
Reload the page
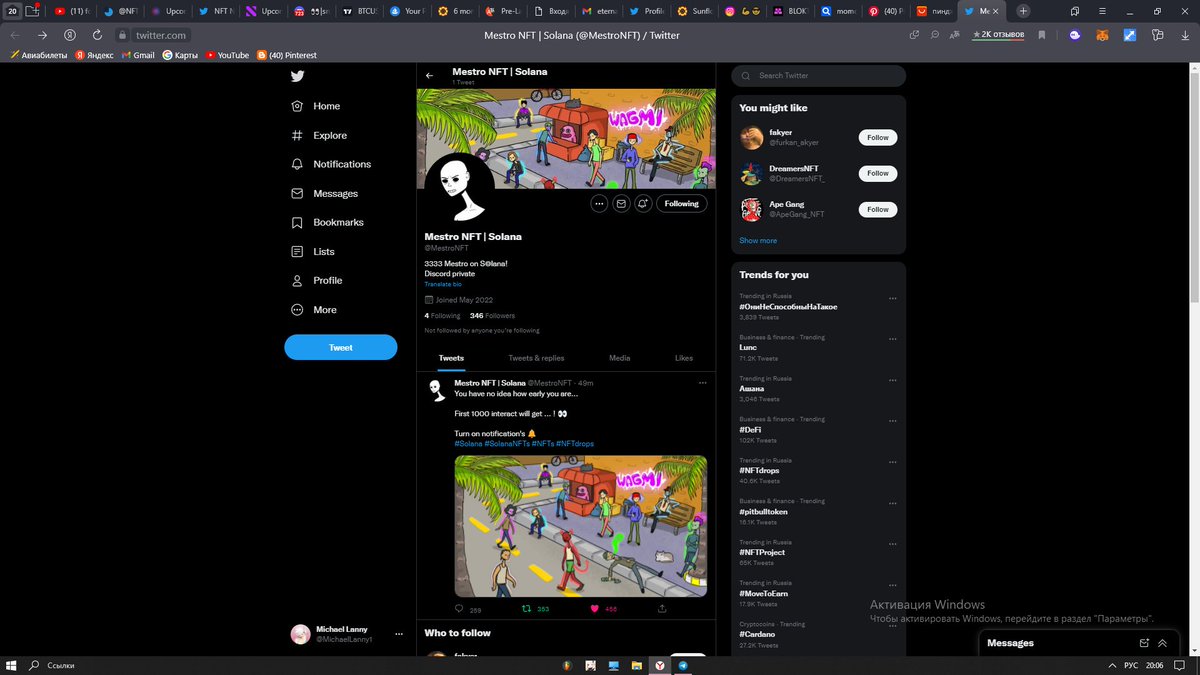point(97,35)
